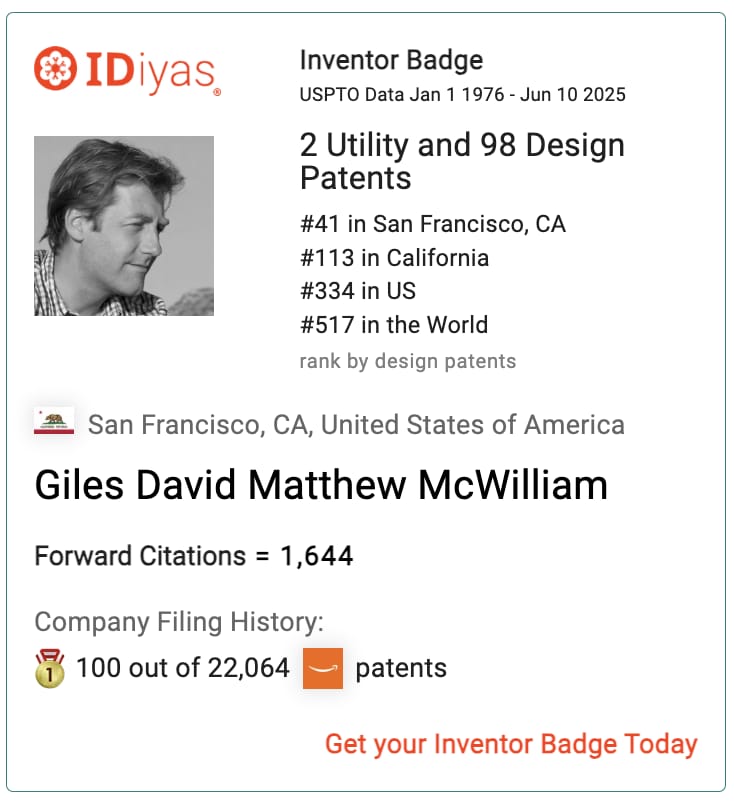
Task: Click the Company Filing History label
Action: (179, 621)
